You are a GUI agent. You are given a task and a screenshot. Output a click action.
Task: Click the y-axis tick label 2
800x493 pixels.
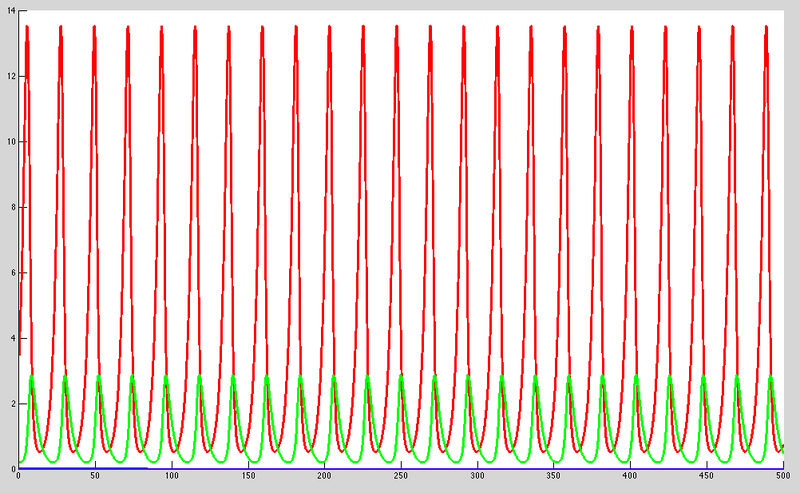(11, 403)
